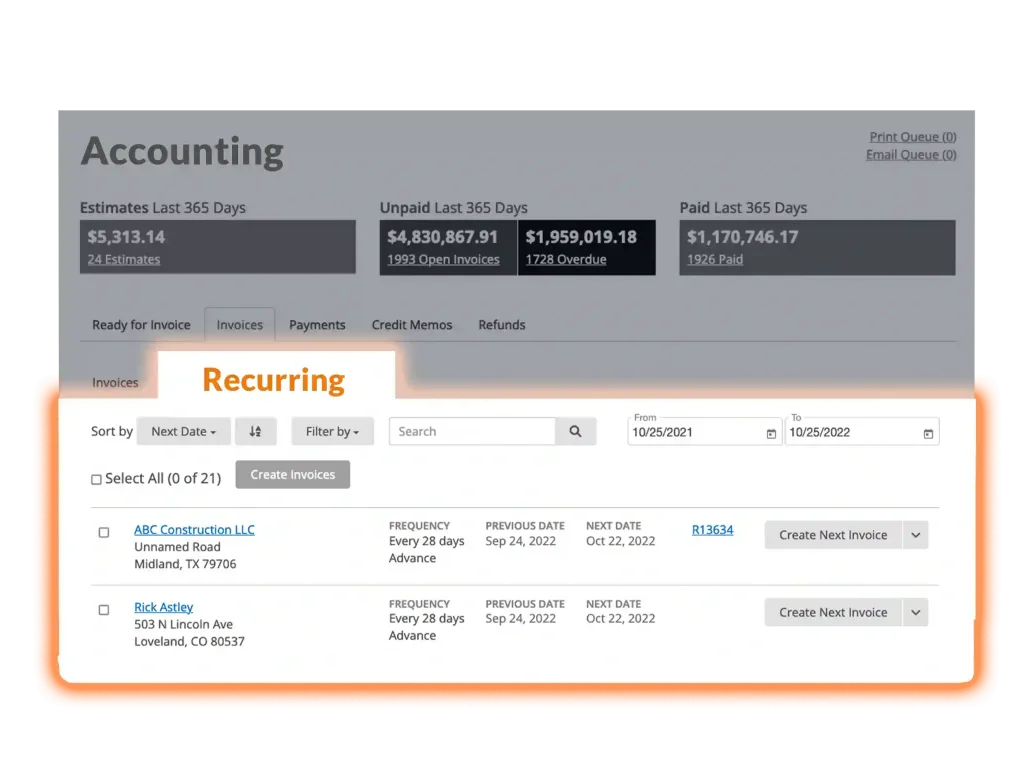1024x759 pixels.
Task: Click the $1,170,746.17 paid amount
Action: click(743, 237)
